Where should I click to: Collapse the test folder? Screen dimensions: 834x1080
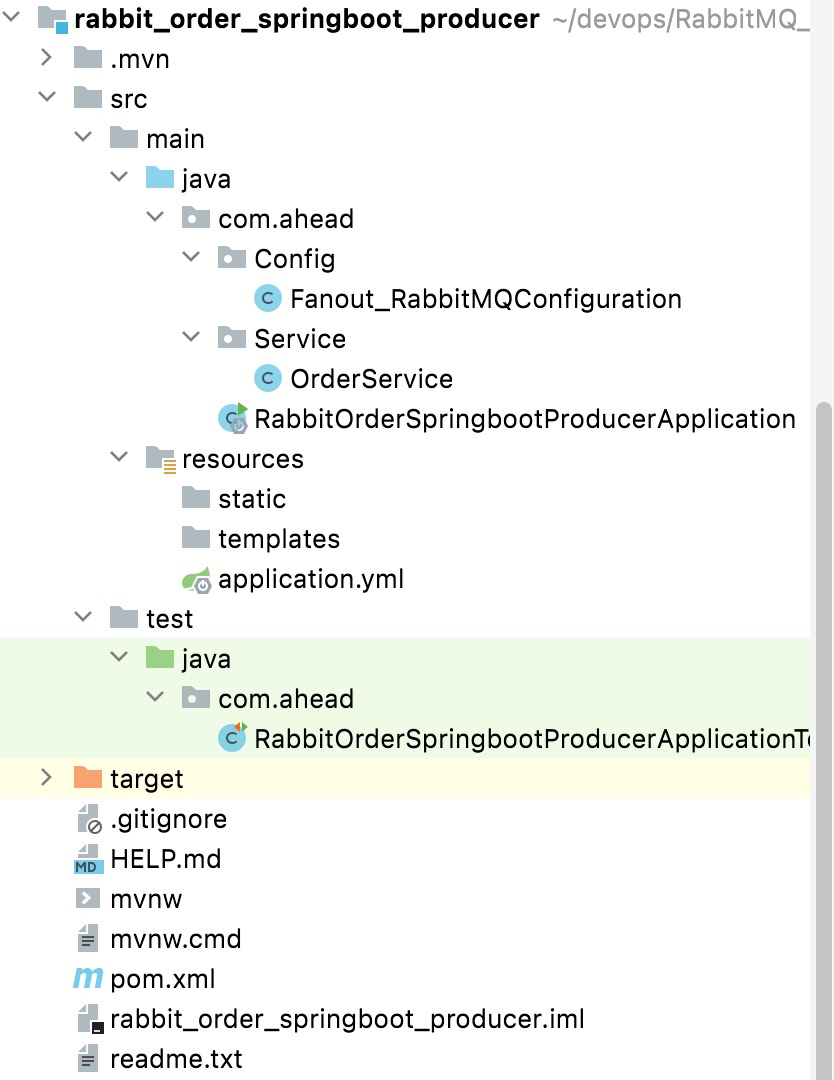pos(83,617)
